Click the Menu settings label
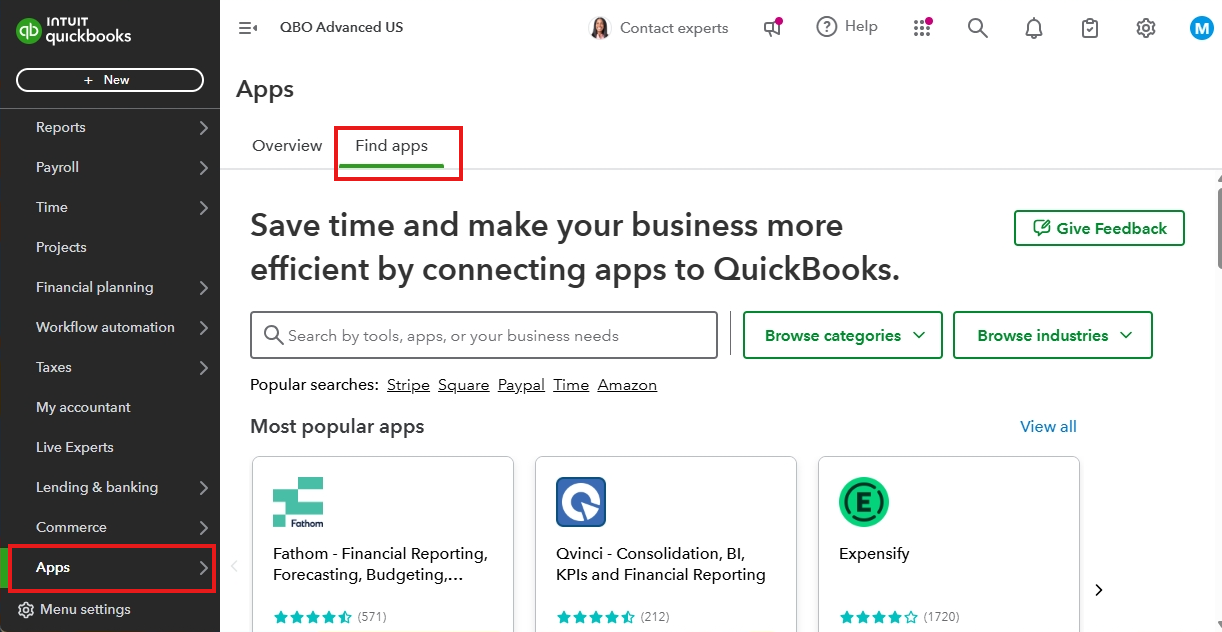The width and height of the screenshot is (1222, 632). (85, 609)
